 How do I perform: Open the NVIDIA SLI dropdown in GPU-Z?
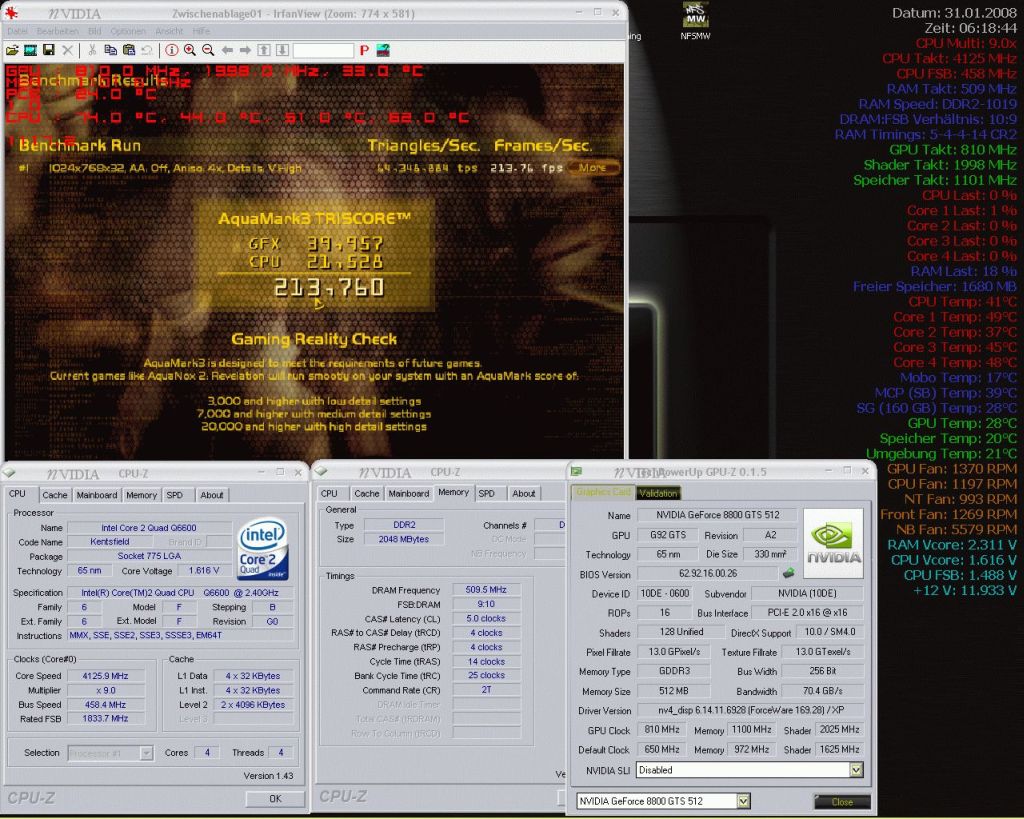click(856, 770)
